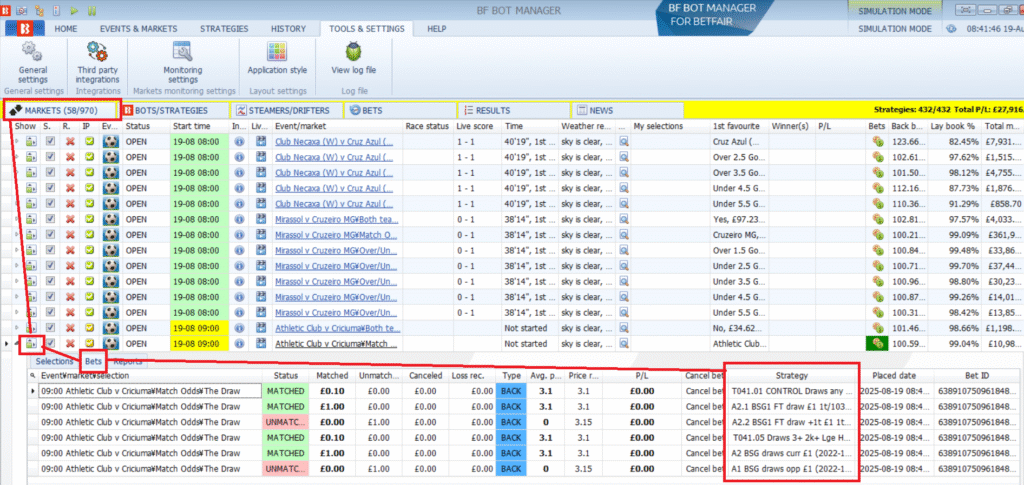
Task: Open the blue B application menu
Action: 25,29
